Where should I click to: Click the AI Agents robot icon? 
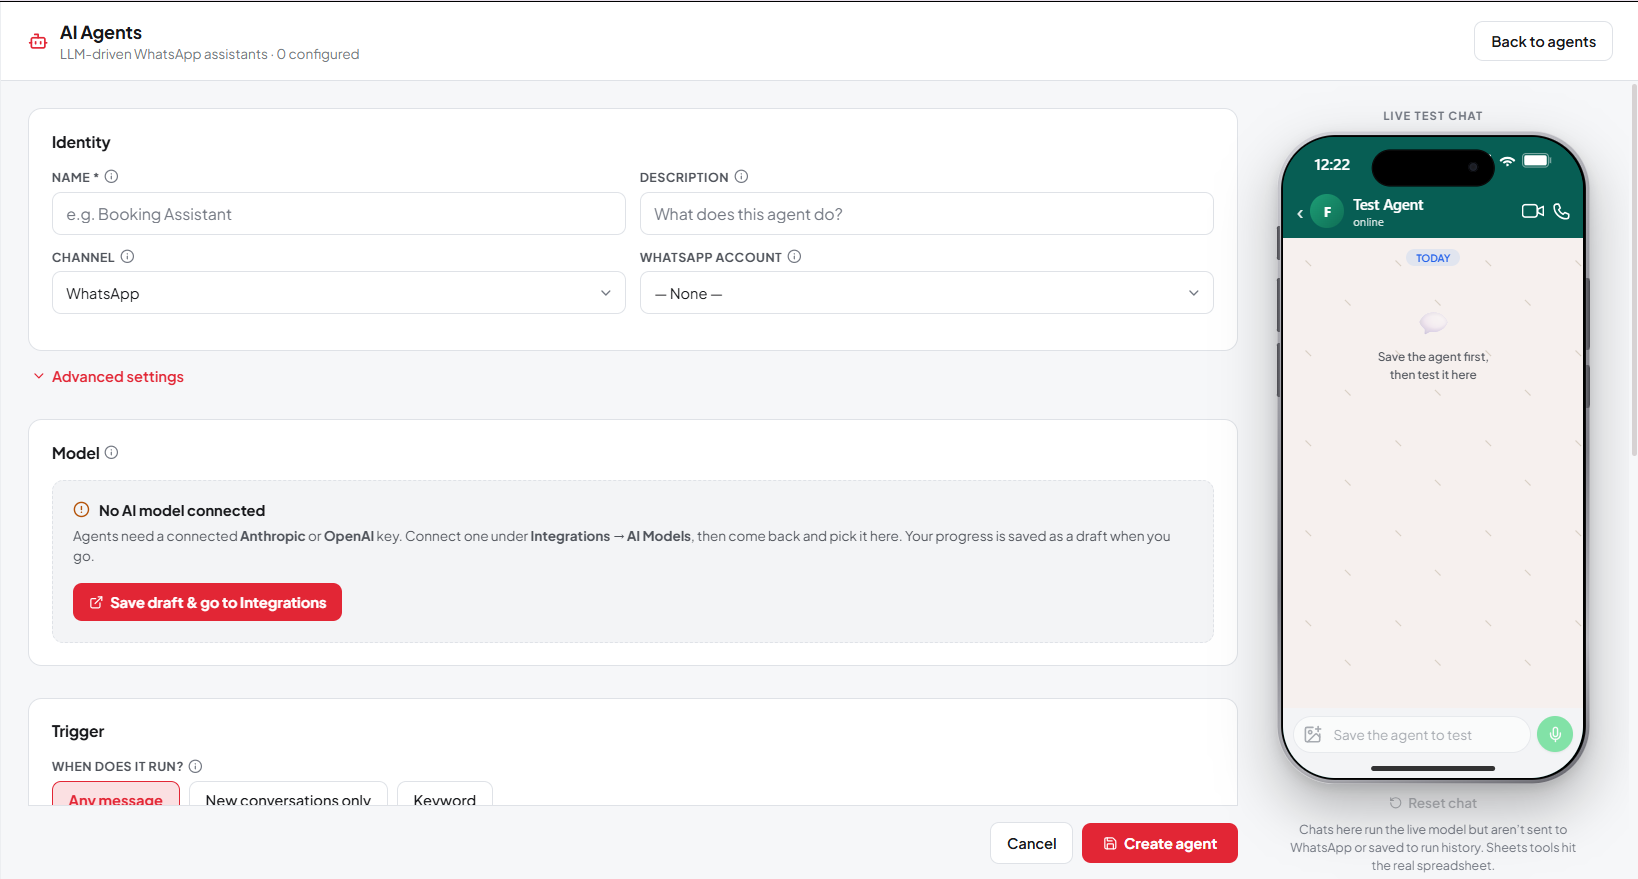pos(38,42)
